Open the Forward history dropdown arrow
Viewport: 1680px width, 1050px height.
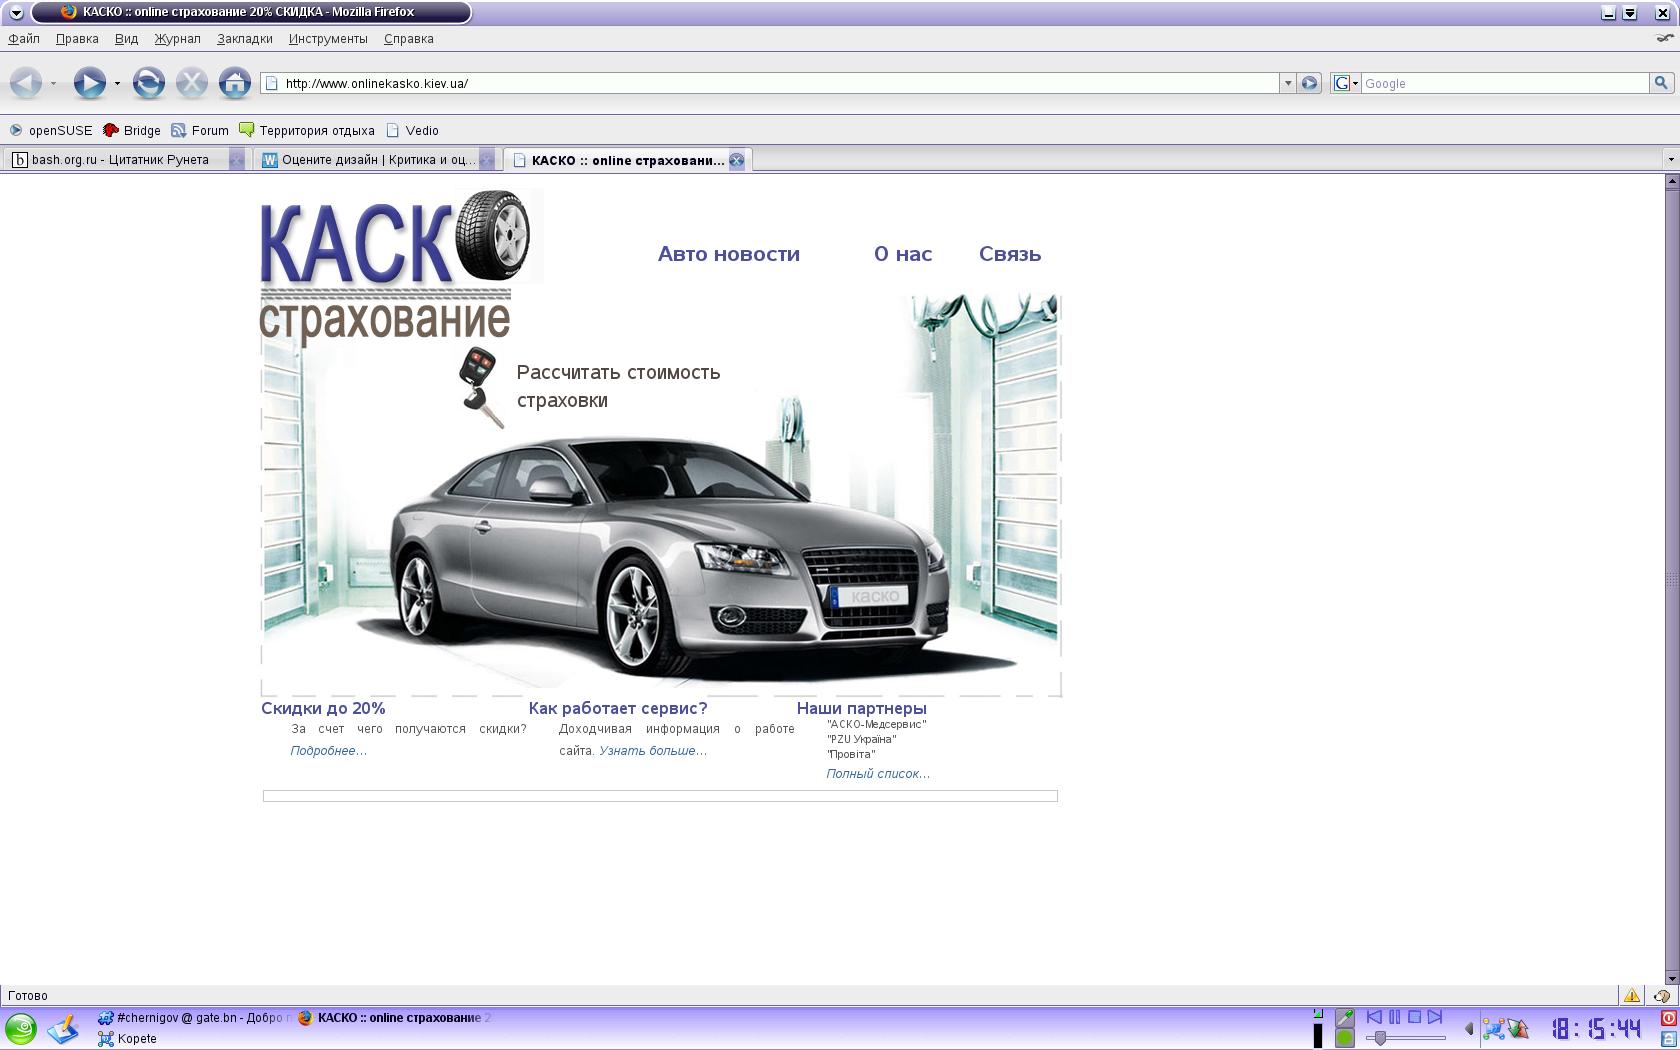tap(117, 84)
